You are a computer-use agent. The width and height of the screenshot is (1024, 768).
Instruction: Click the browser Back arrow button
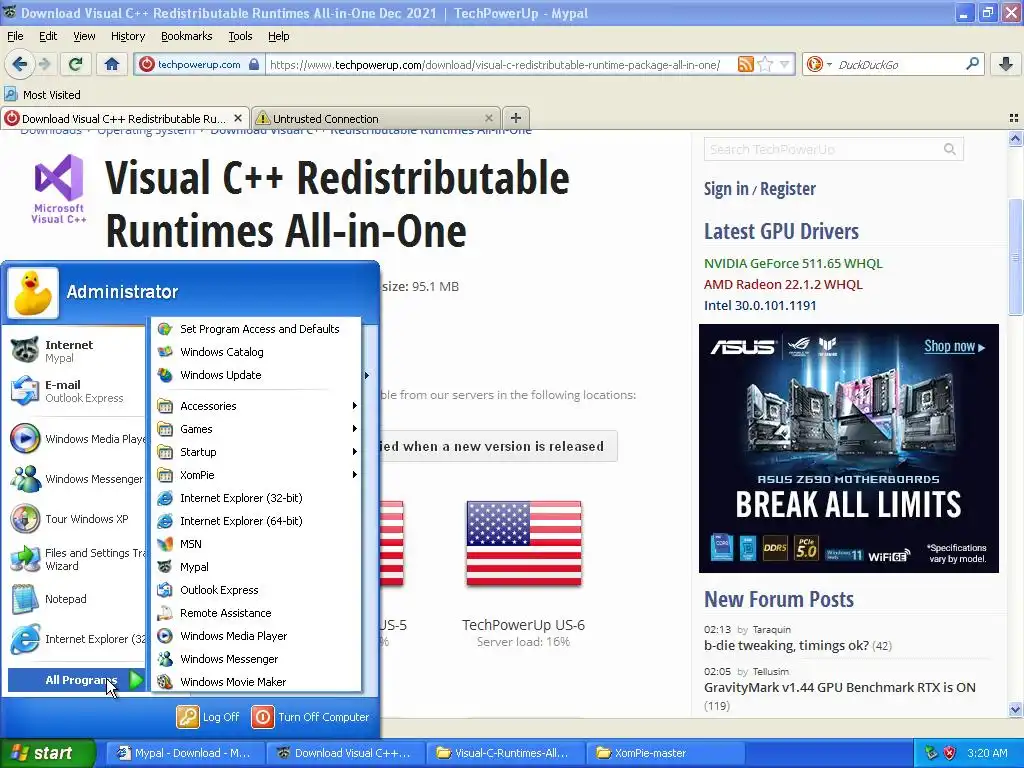coord(19,64)
